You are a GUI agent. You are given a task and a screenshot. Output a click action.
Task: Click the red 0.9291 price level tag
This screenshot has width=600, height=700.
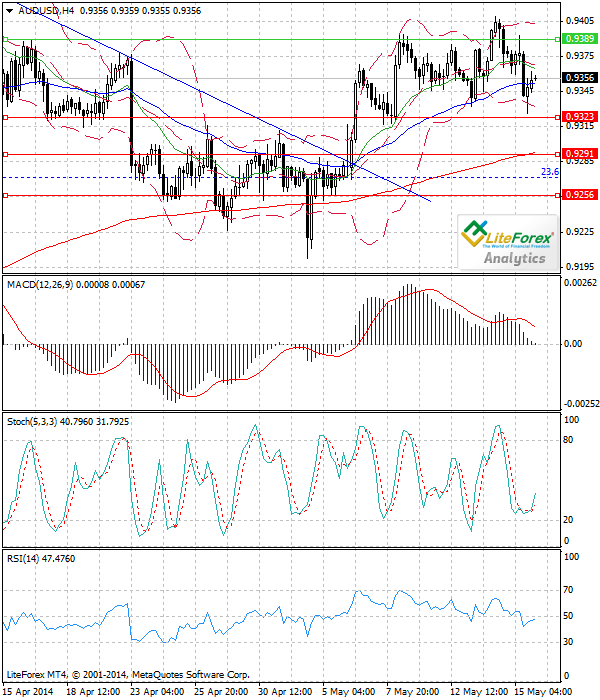tap(580, 154)
